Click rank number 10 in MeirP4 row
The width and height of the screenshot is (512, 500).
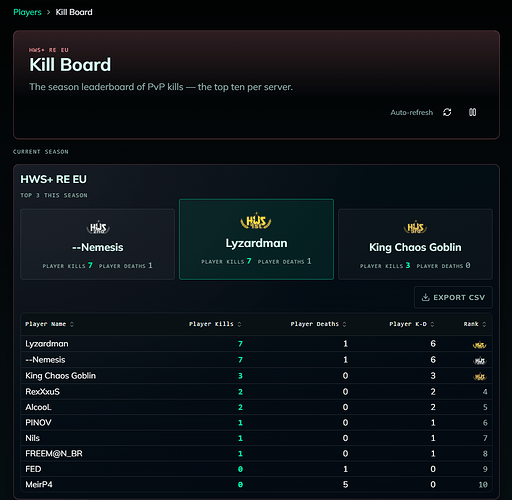[483, 485]
